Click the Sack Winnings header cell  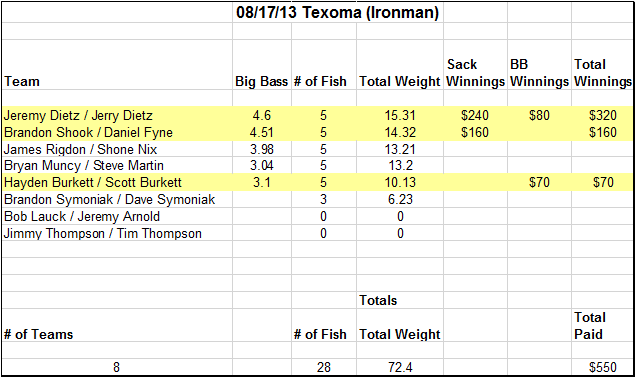pyautogui.click(x=475, y=65)
